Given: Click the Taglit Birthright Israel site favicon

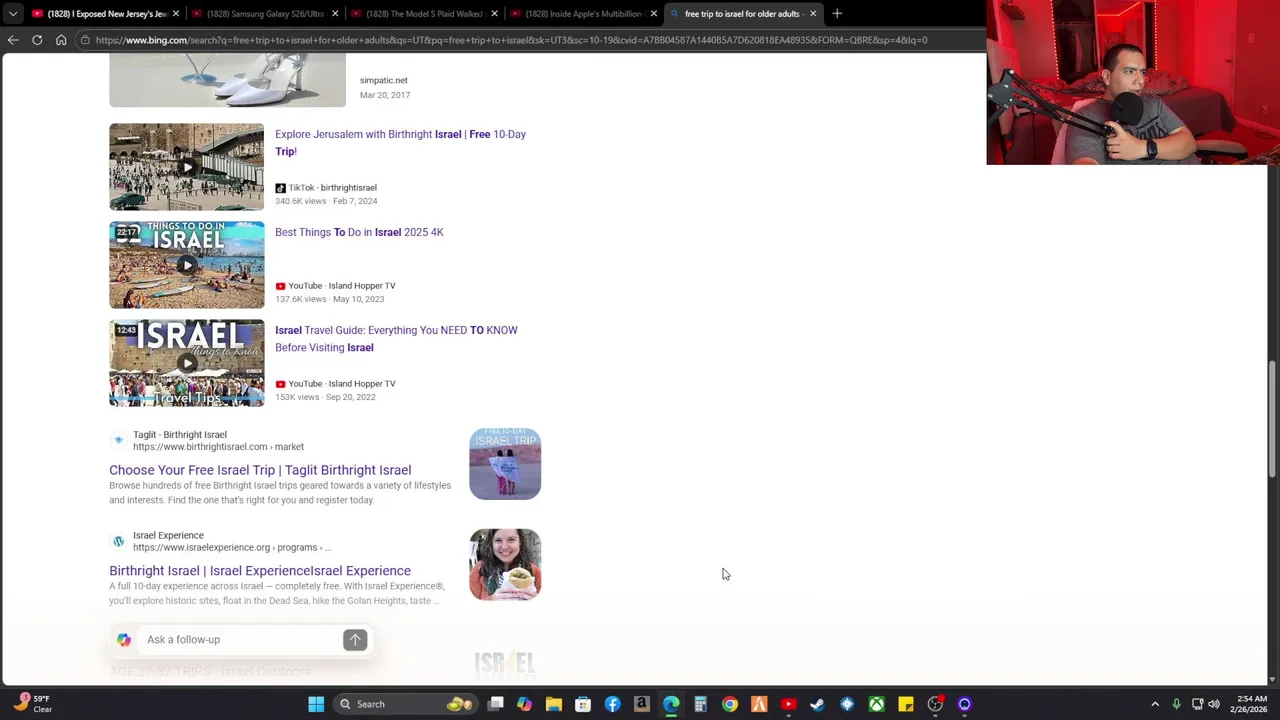Looking at the screenshot, I should 118,440.
